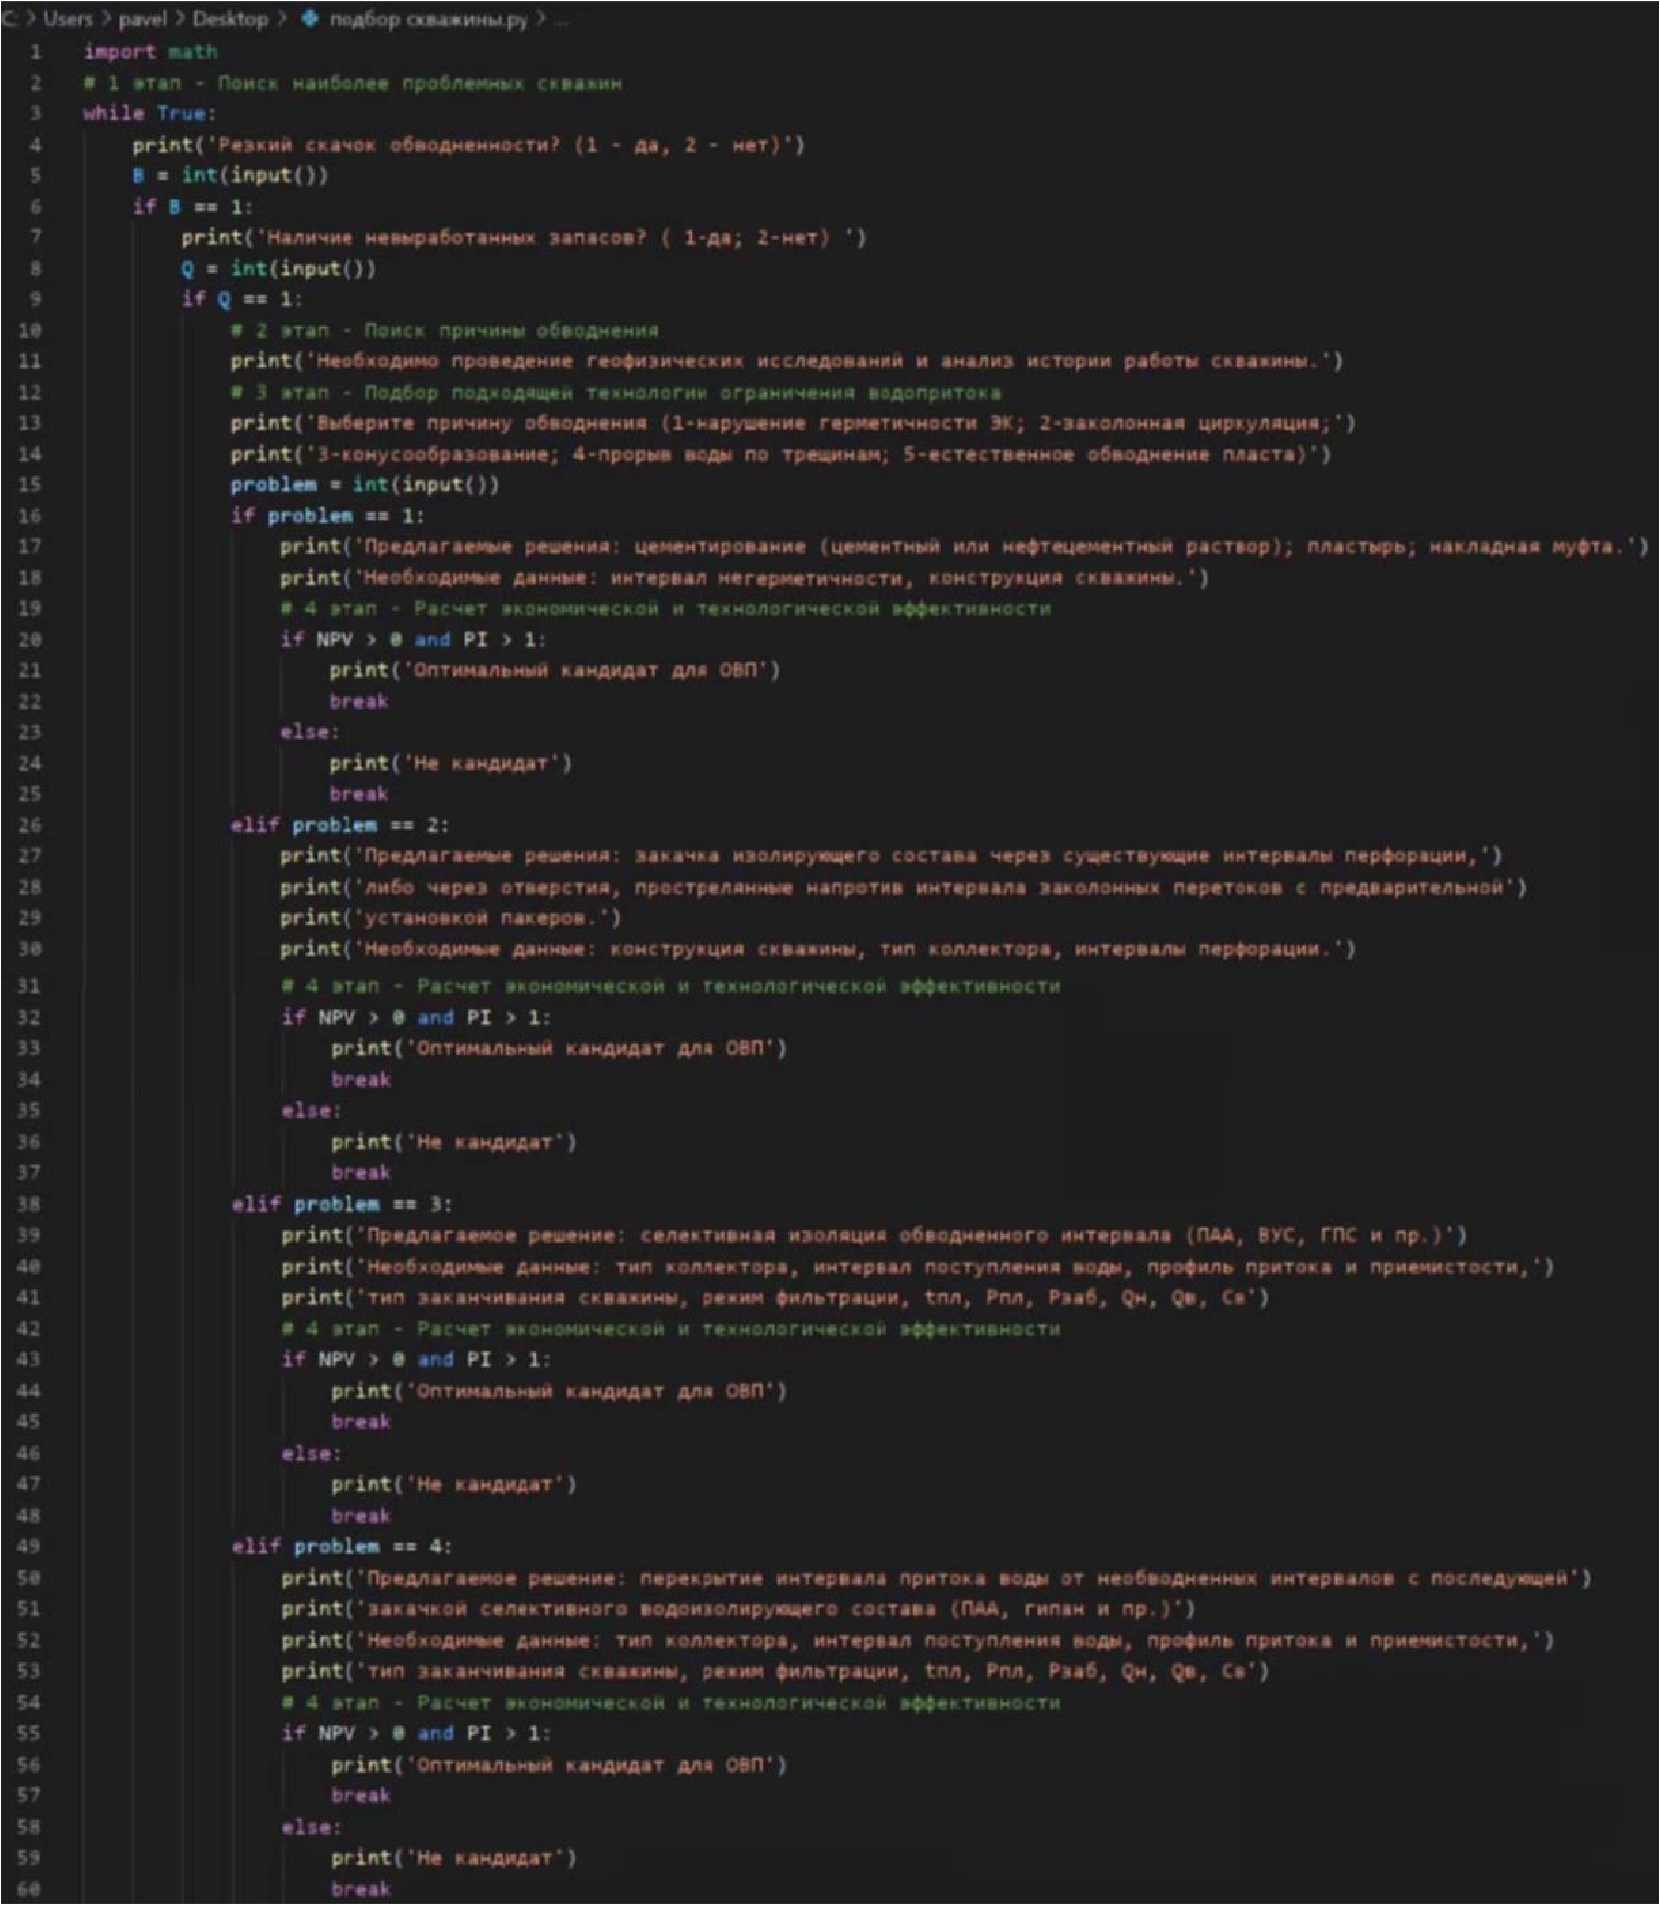Place cursor on 'if B == 1:' line
This screenshot has width=1660, height=1905.
coord(192,206)
